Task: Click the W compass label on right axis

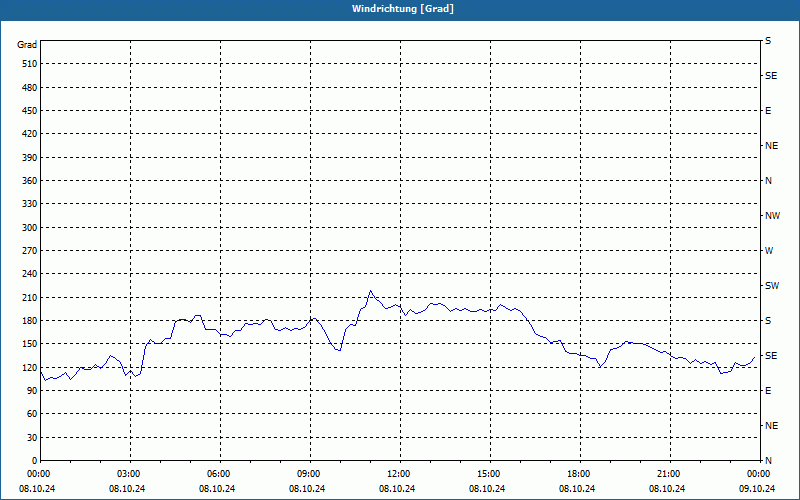Action: 769,251
